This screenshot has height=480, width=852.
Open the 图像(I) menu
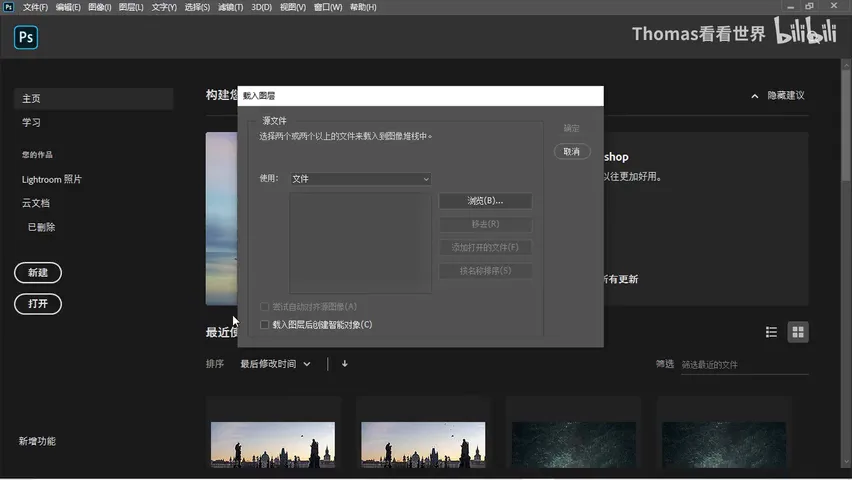coord(99,7)
